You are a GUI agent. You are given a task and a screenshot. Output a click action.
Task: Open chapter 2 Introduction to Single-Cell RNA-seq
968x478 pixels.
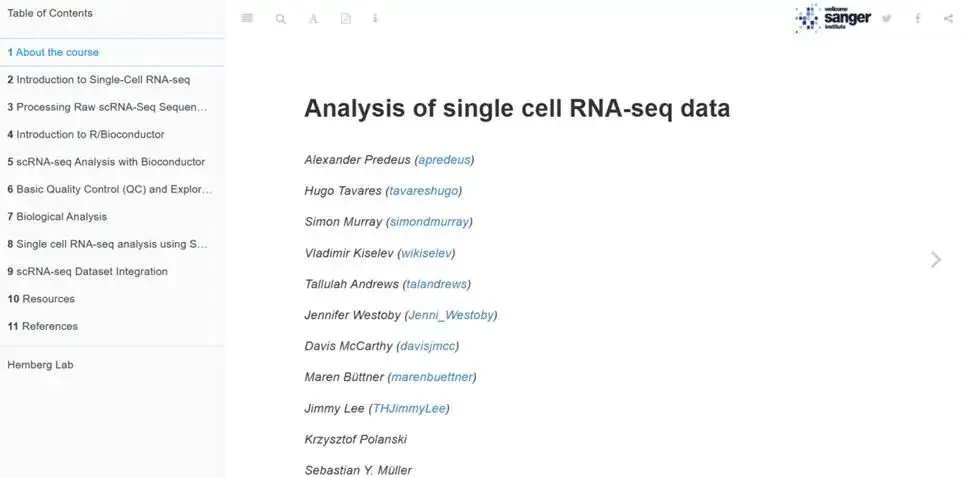98,79
